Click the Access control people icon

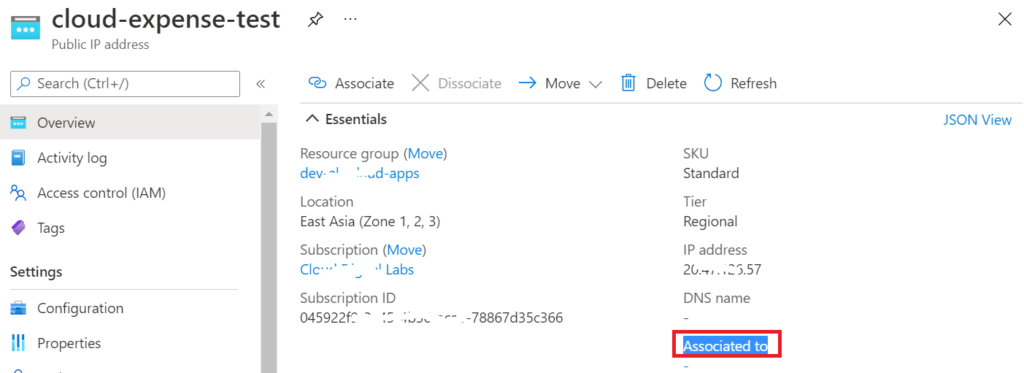pos(18,193)
